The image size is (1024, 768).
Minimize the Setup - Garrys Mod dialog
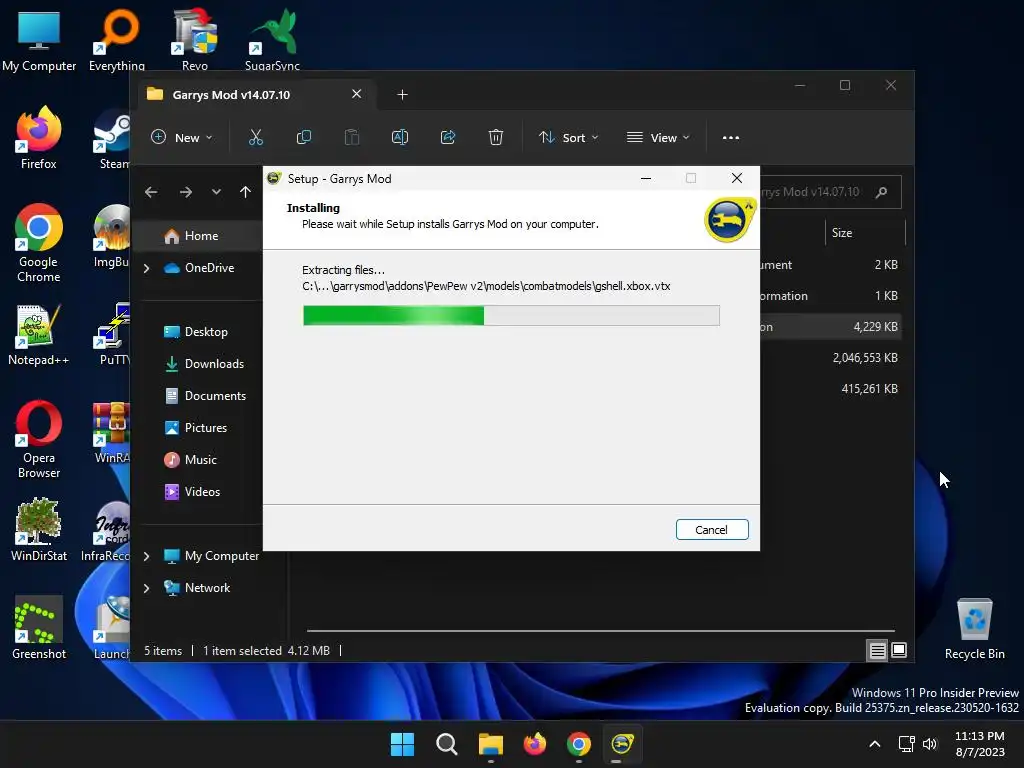coord(646,178)
